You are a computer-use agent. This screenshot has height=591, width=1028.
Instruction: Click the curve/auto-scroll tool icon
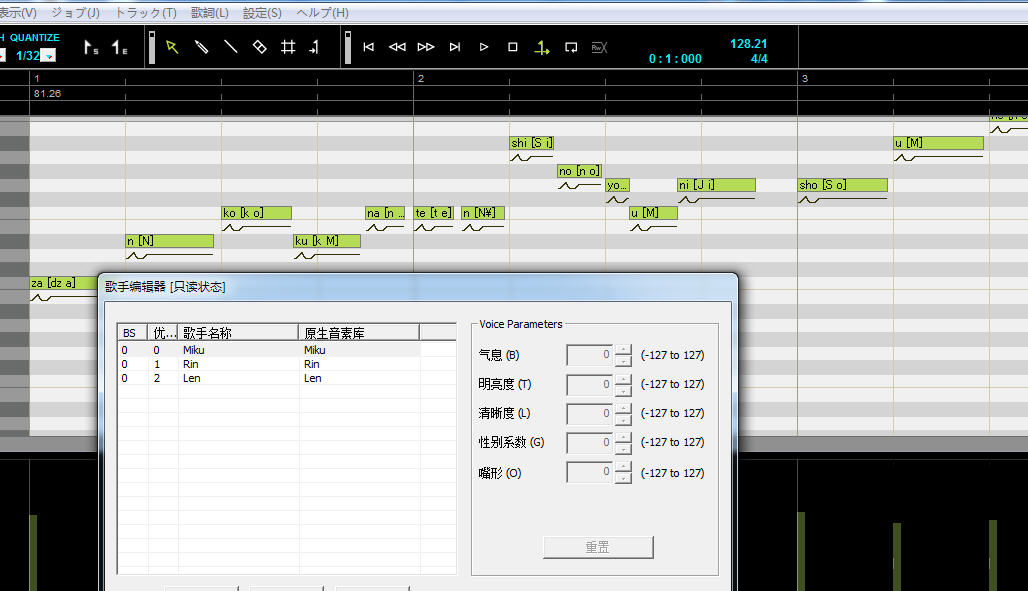coord(315,47)
